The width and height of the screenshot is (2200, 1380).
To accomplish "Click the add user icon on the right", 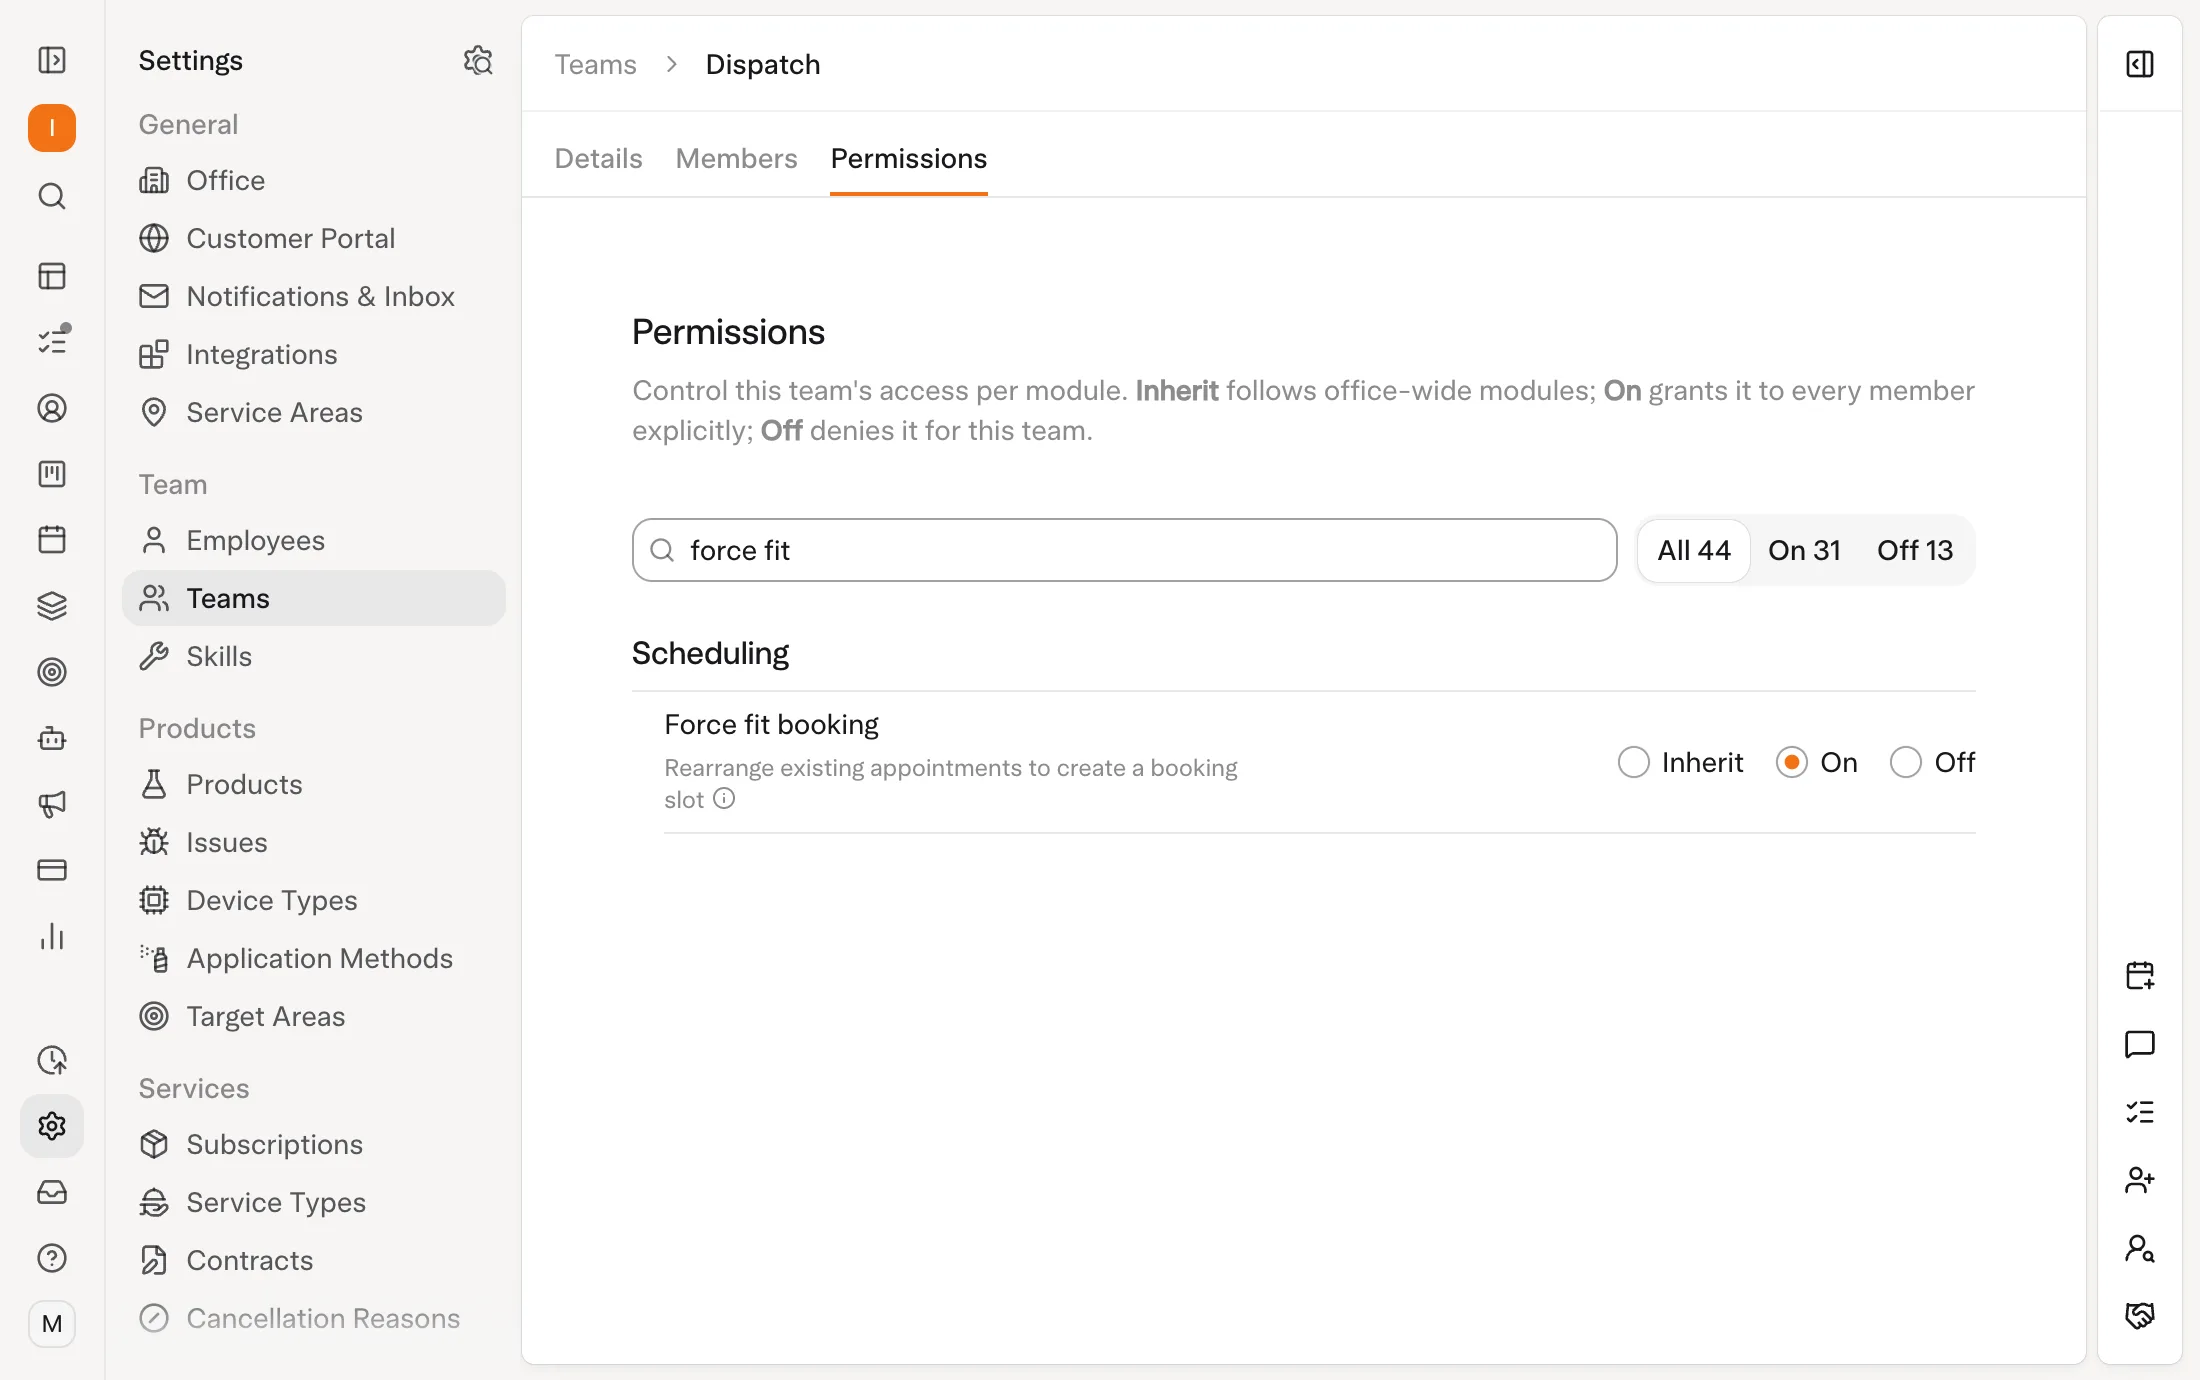I will (2140, 1180).
